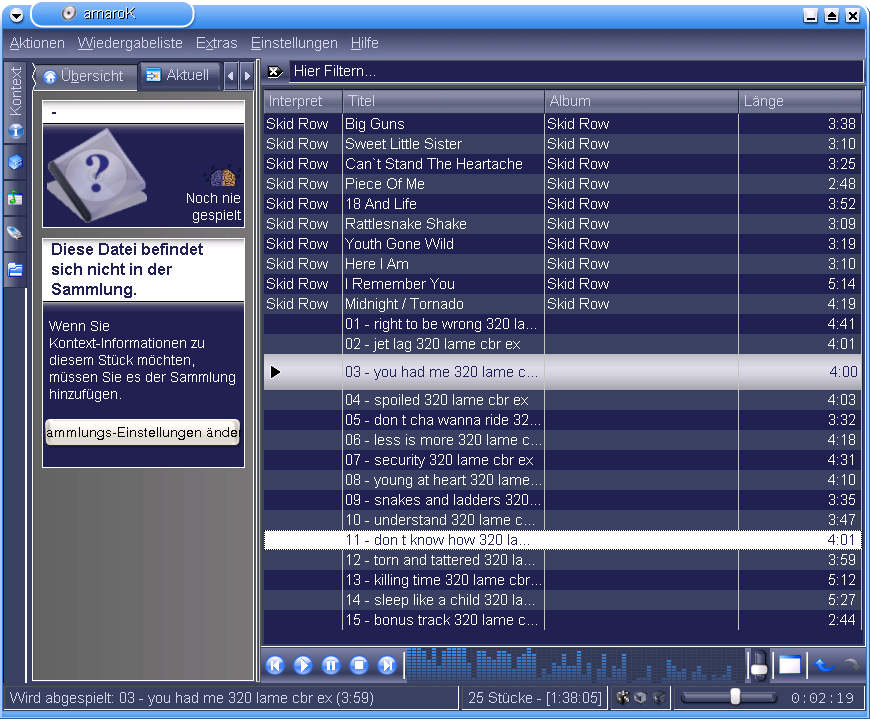Switch to the Übersicht tab
This screenshot has height=719, width=870.
point(84,76)
